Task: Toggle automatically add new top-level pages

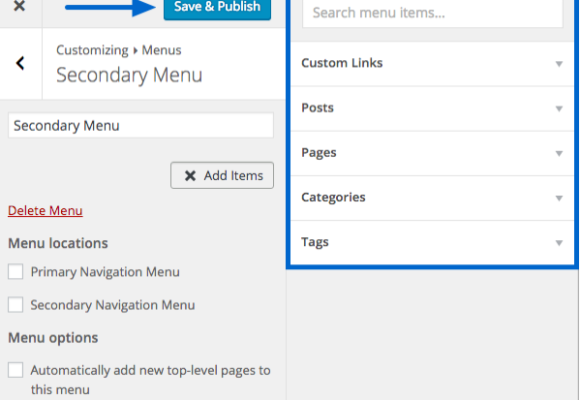Action: point(16,370)
